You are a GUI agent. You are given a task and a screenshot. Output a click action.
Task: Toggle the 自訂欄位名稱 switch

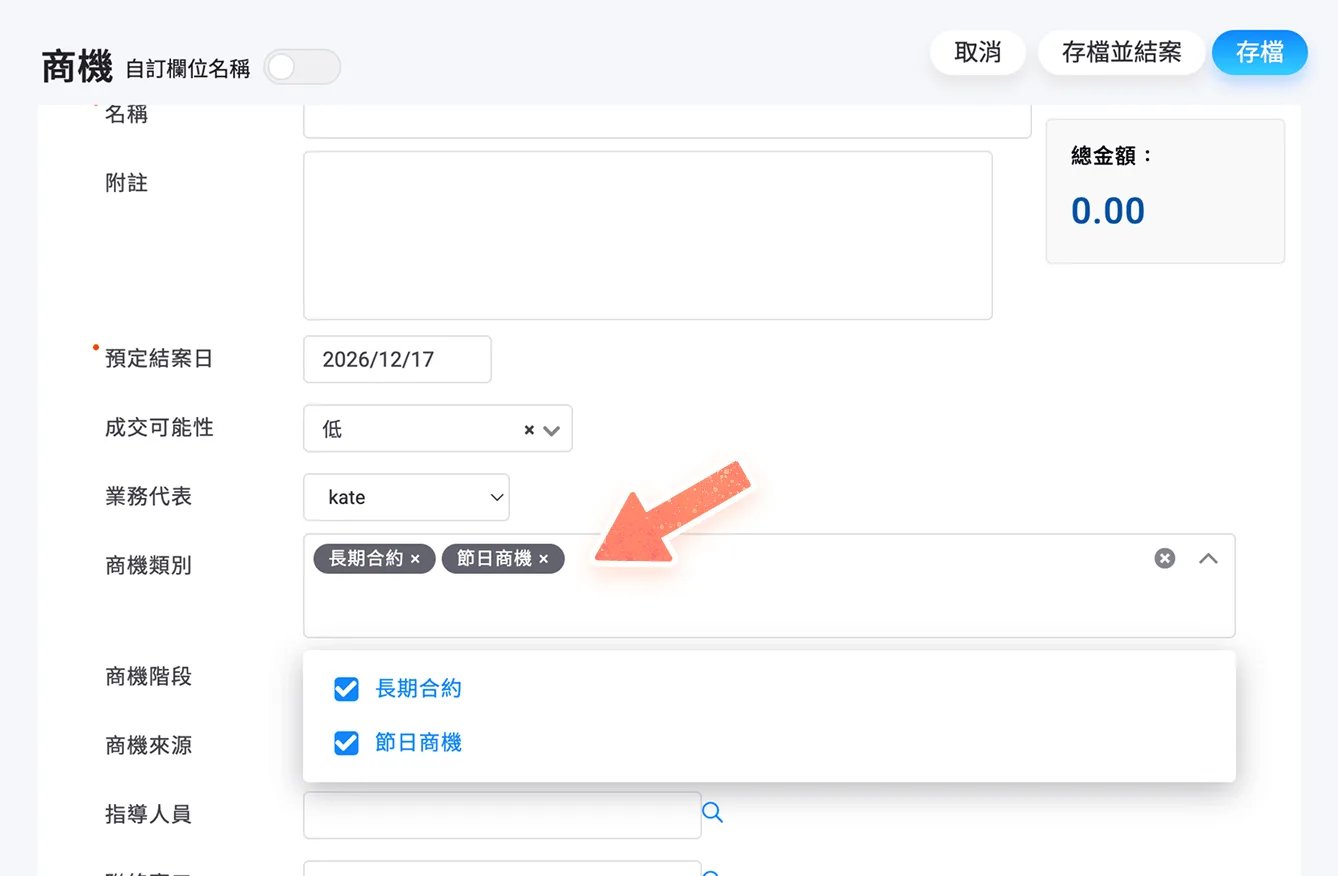pos(302,67)
